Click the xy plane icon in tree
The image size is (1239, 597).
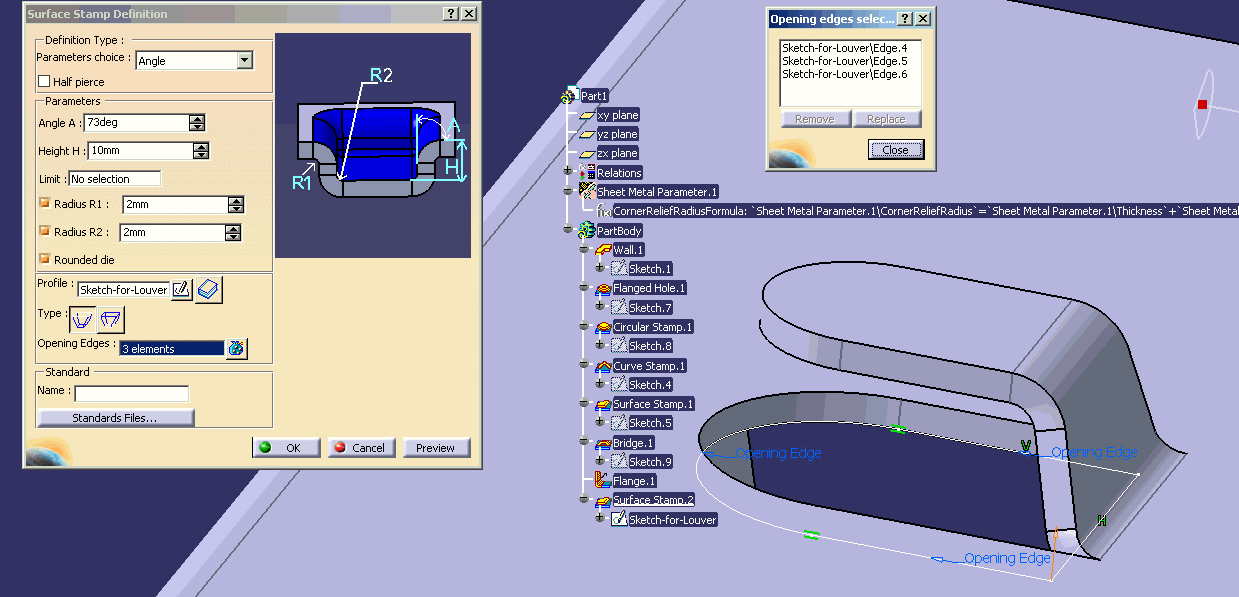point(587,115)
